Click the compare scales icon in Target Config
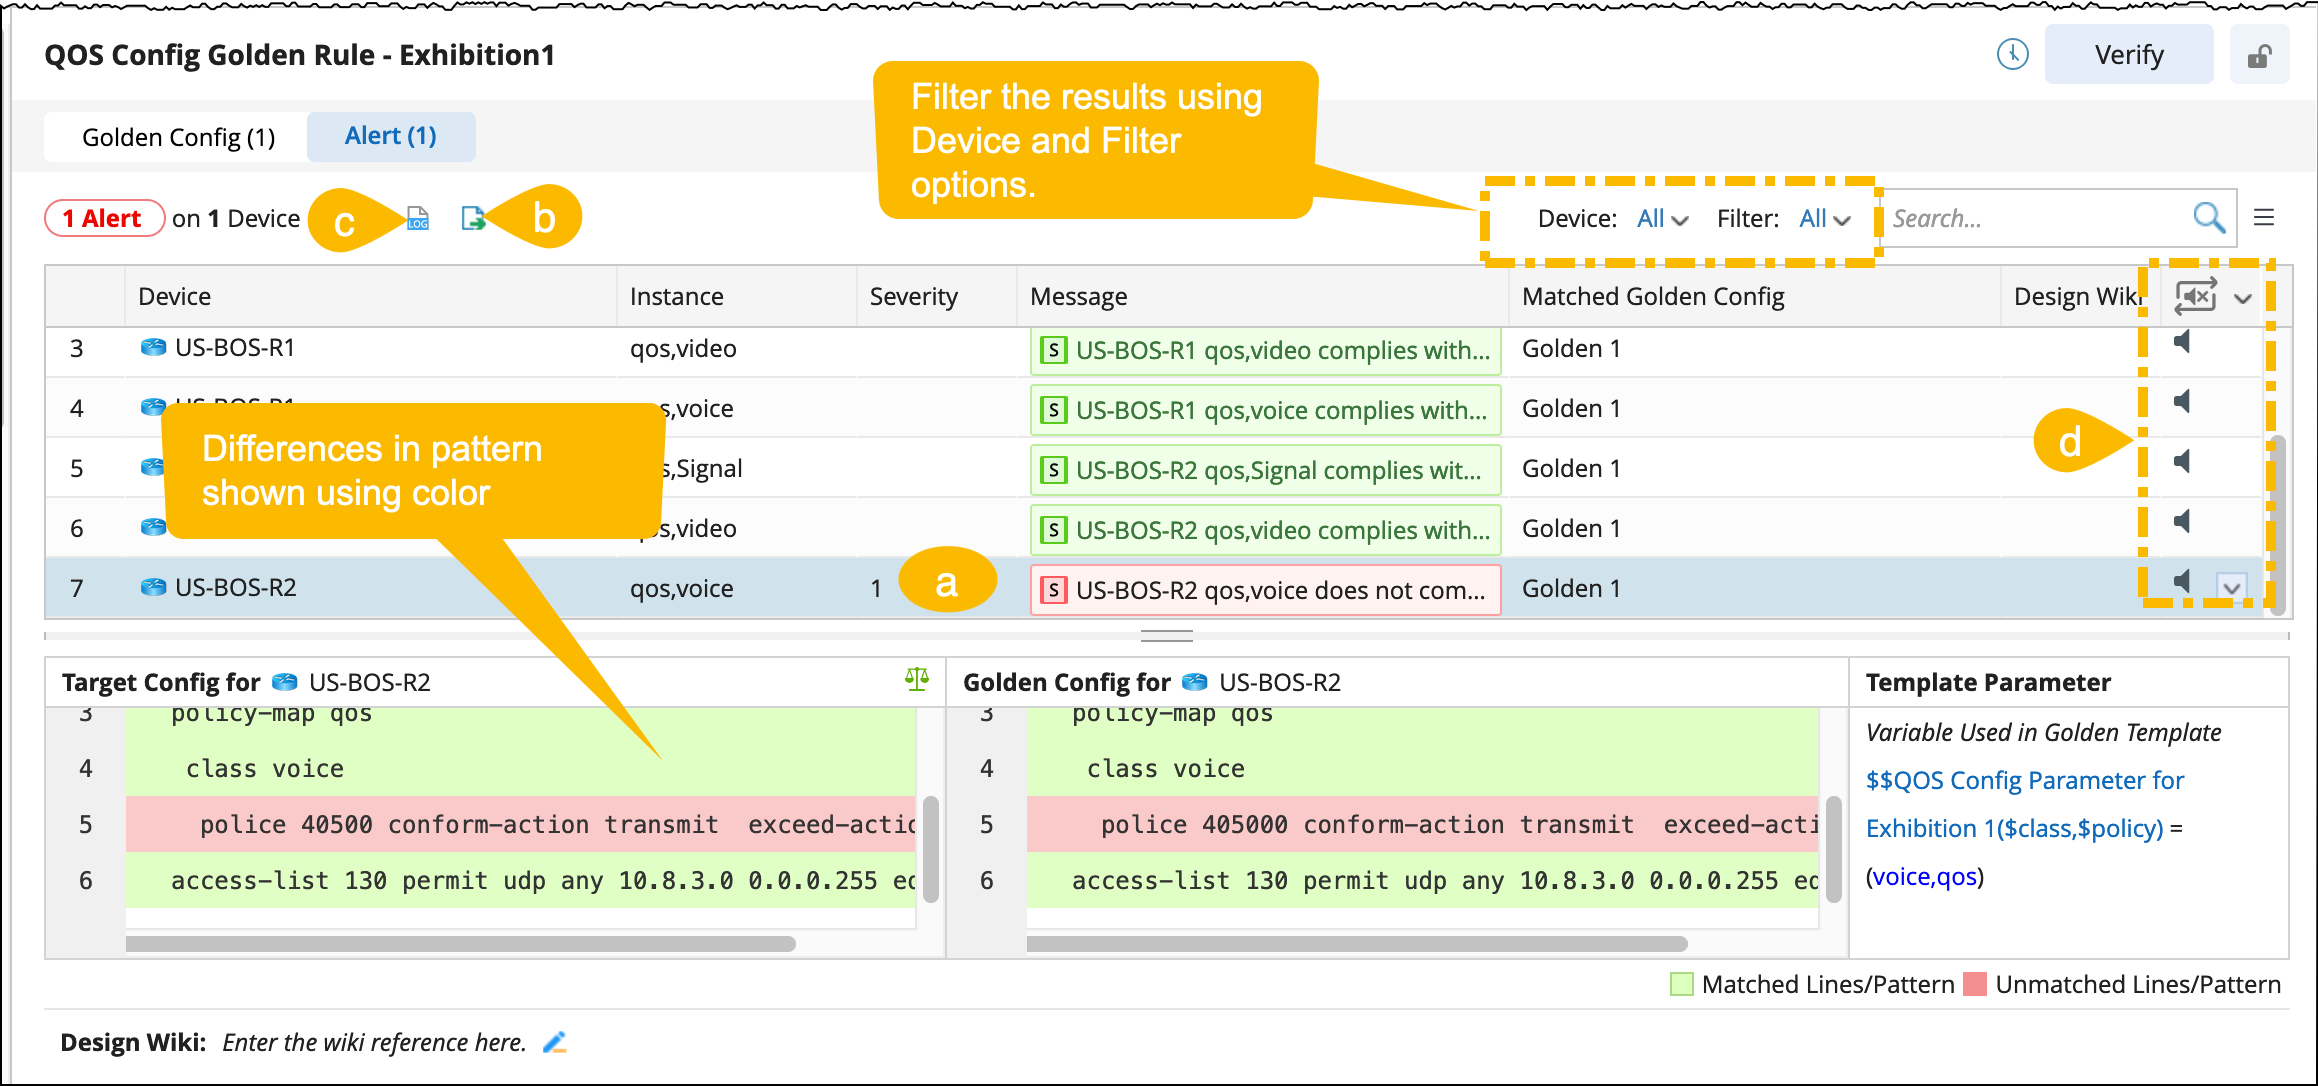The width and height of the screenshot is (2318, 1086). pos(916,680)
